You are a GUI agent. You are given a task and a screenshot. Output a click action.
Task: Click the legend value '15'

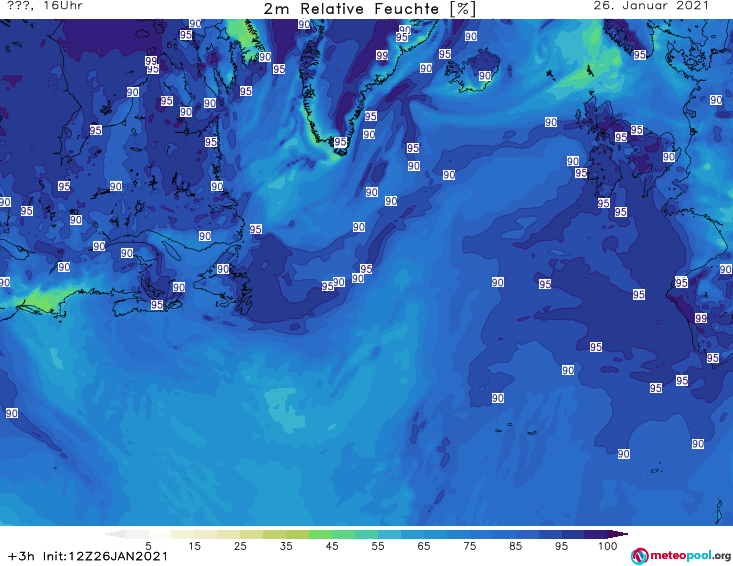pos(194,546)
